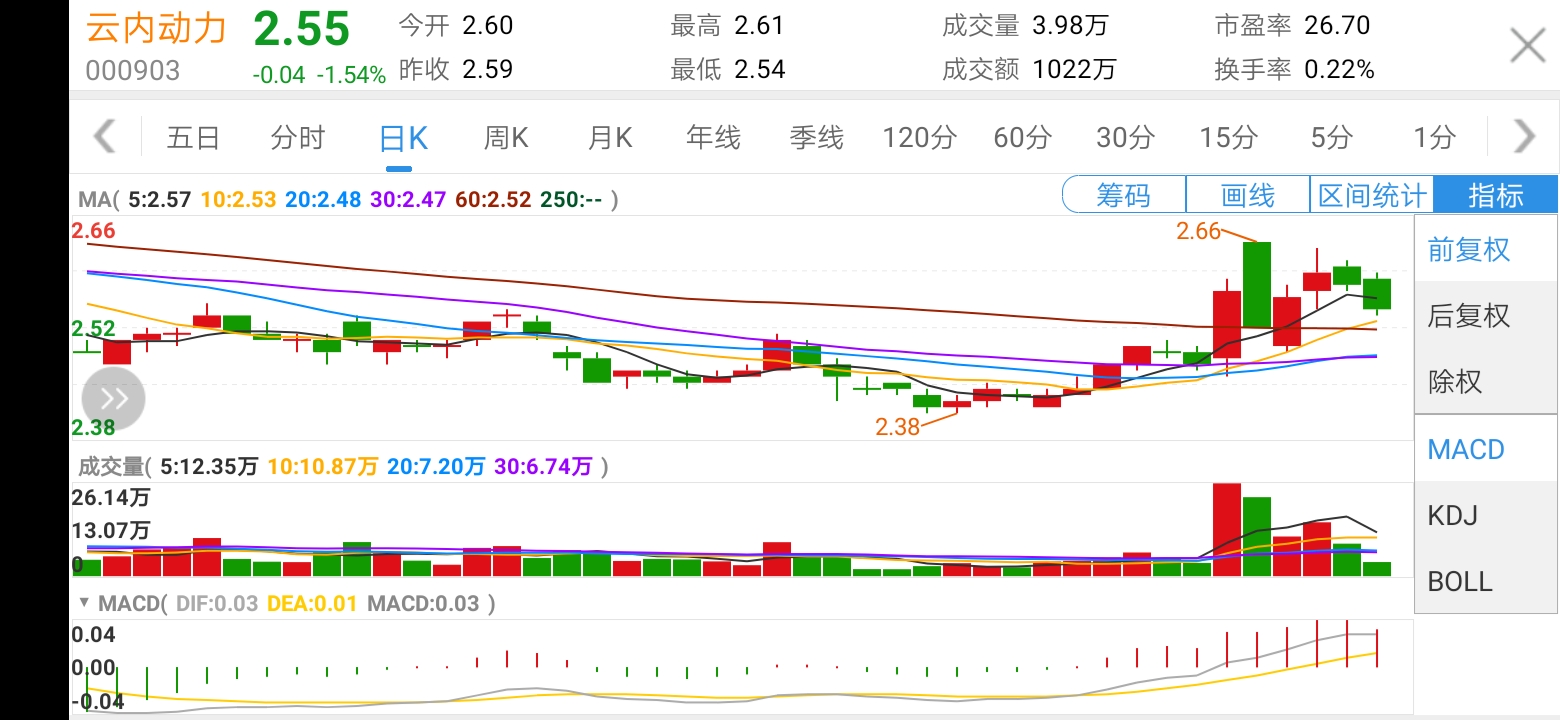Tap the change percent -1.54%
Viewport: 1560px width, 720px height.
[x=351, y=74]
